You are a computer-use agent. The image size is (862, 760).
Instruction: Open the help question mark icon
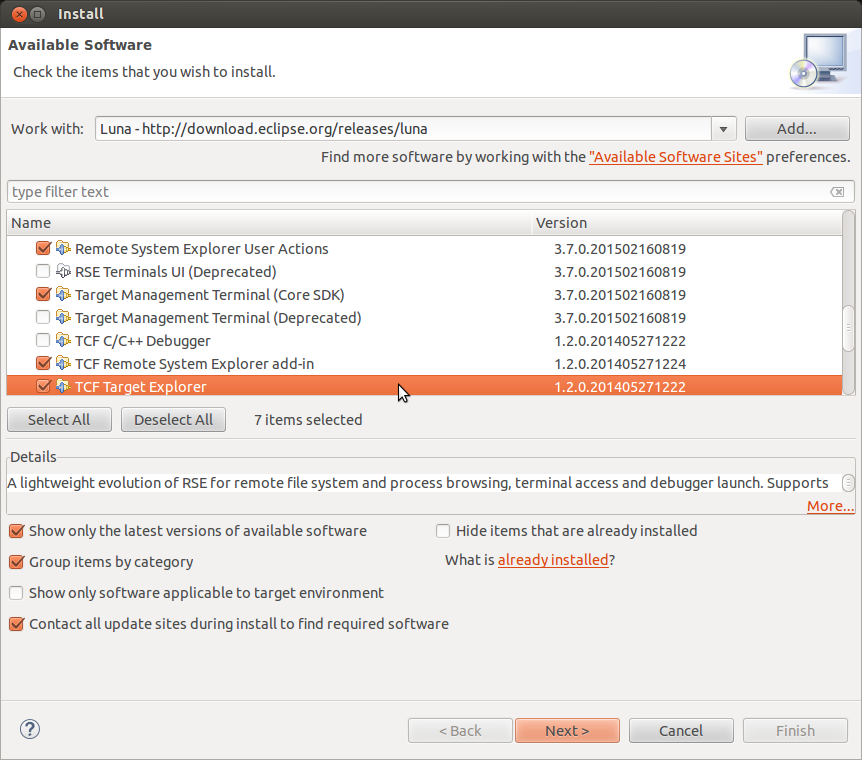pyautogui.click(x=29, y=730)
